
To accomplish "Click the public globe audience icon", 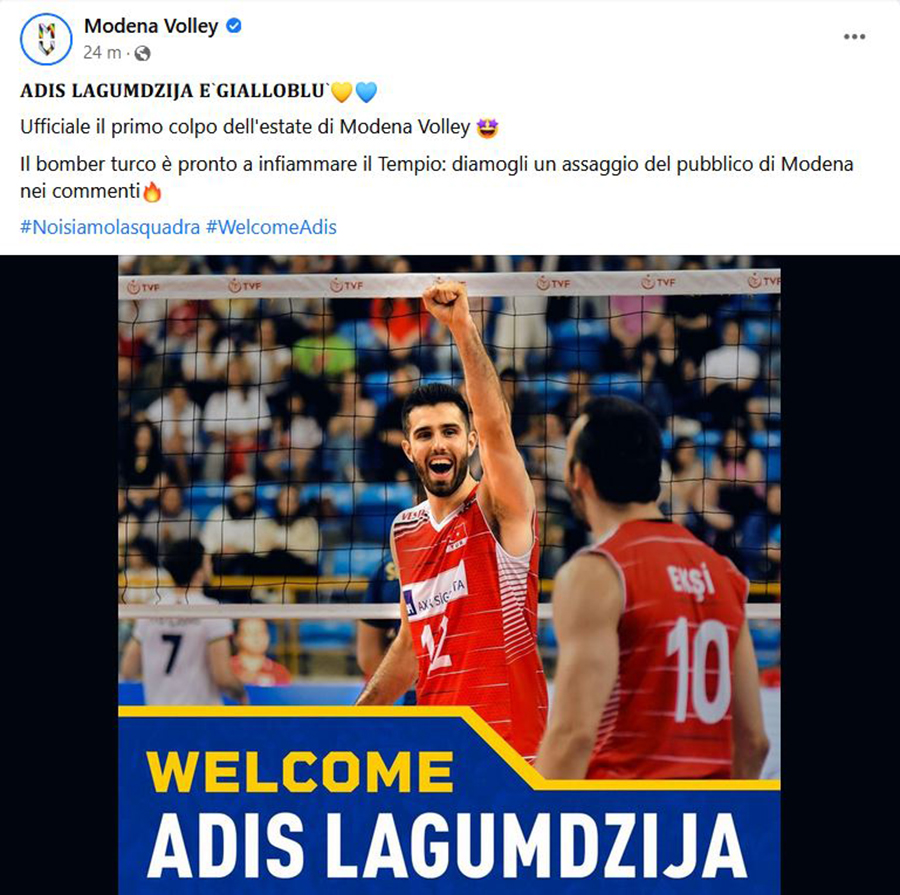I will [142, 53].
